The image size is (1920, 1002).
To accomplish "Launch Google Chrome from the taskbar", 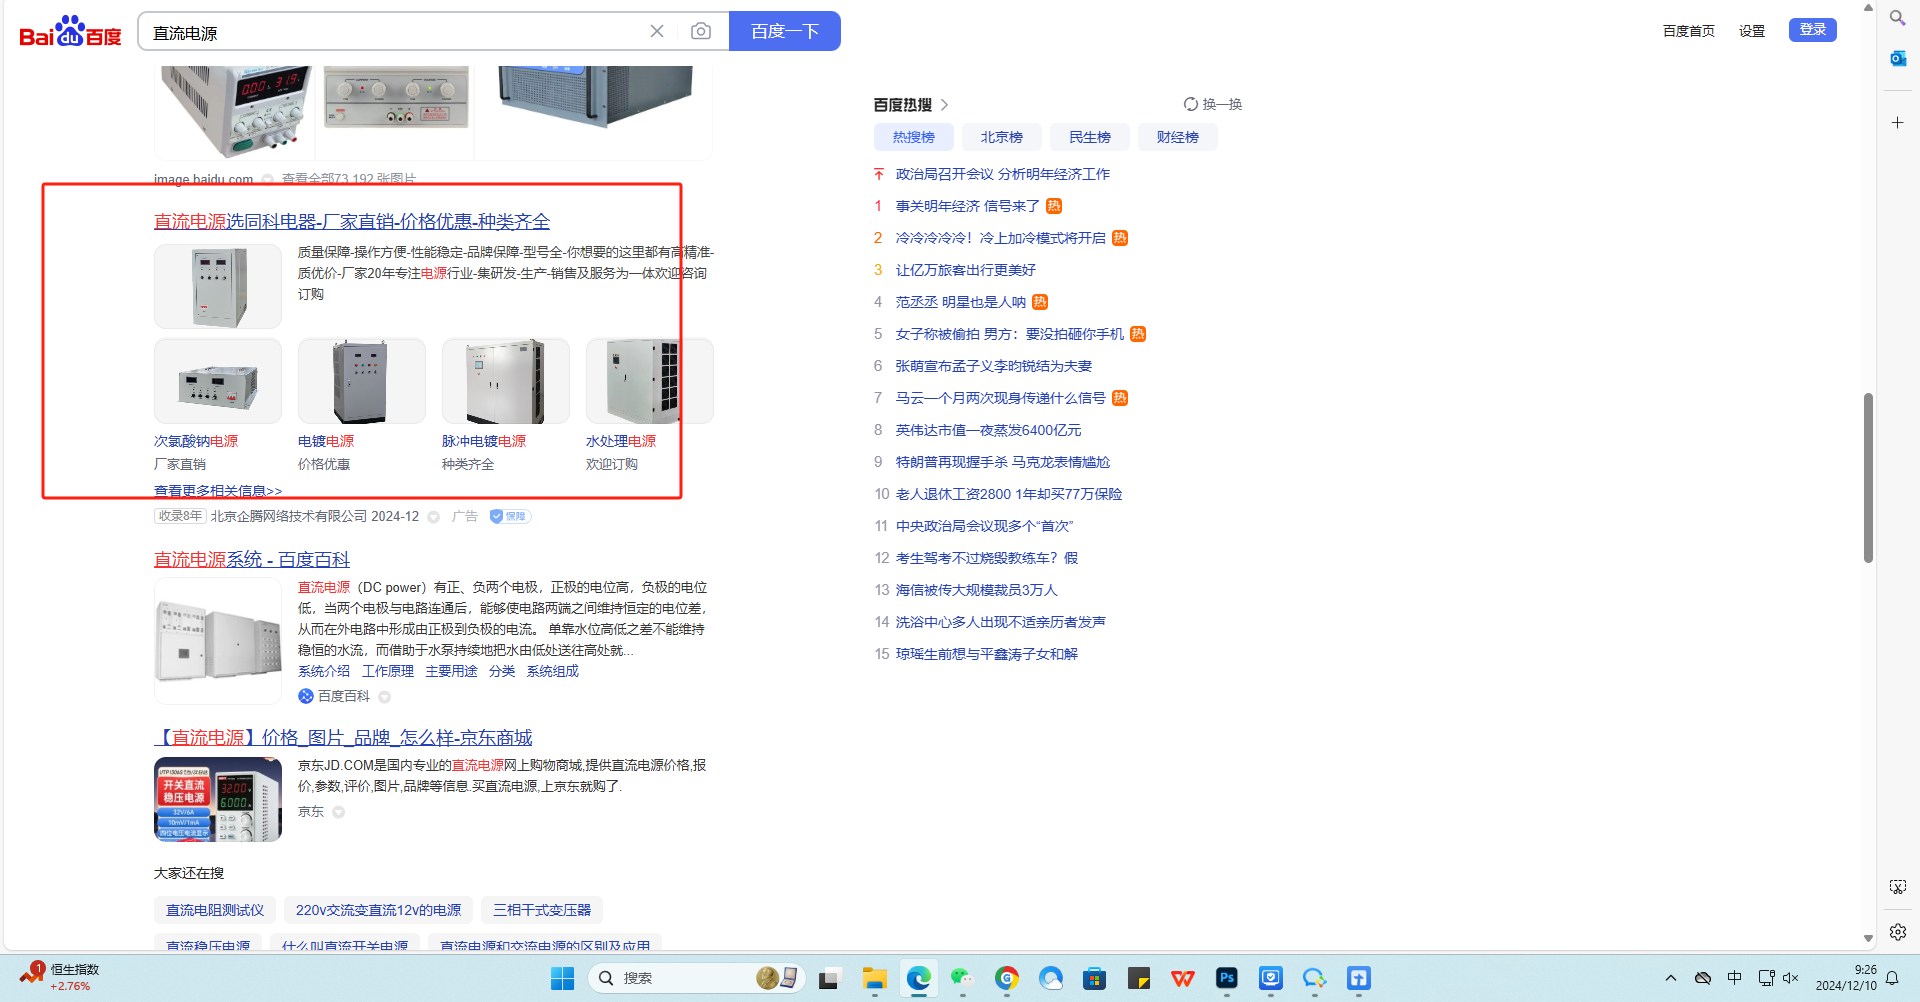I will (x=1006, y=978).
